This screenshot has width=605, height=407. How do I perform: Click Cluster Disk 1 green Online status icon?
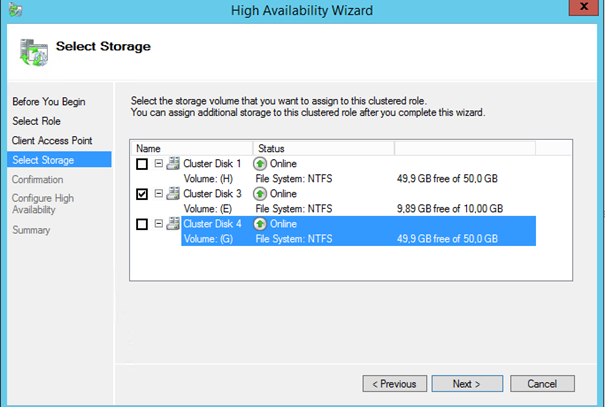(x=260, y=164)
